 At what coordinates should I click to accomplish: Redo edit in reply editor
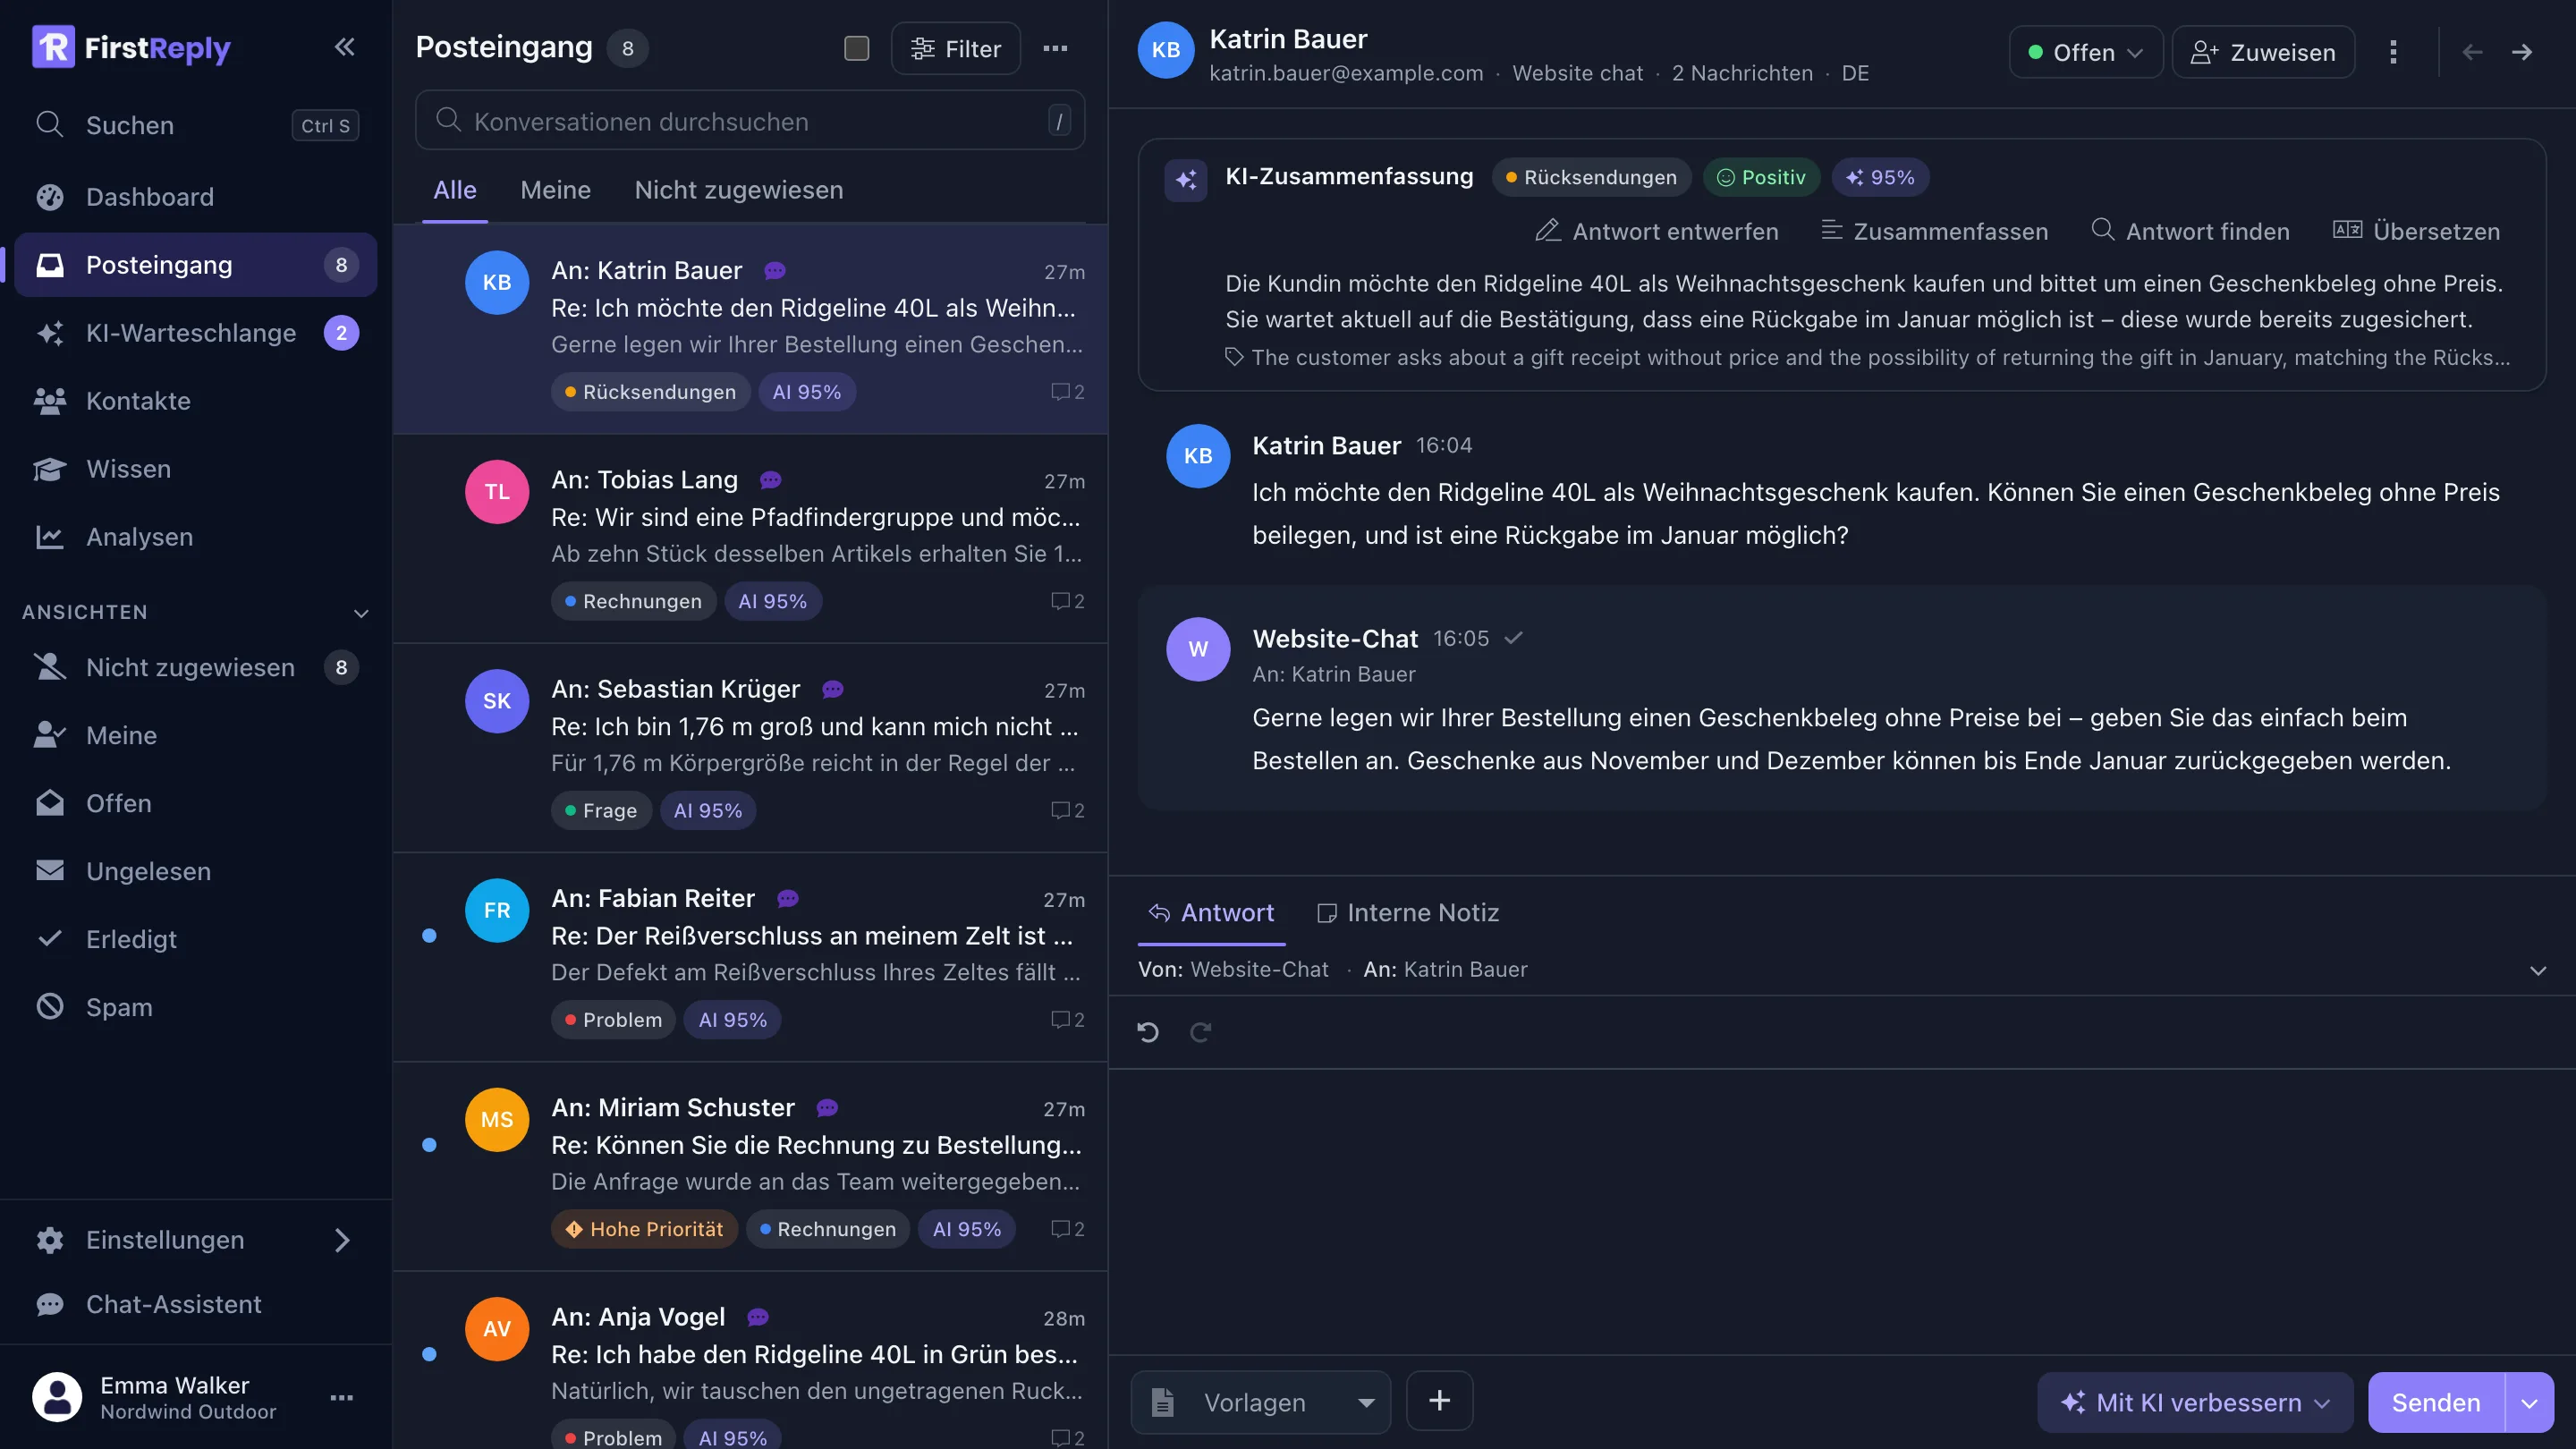[x=1200, y=1032]
